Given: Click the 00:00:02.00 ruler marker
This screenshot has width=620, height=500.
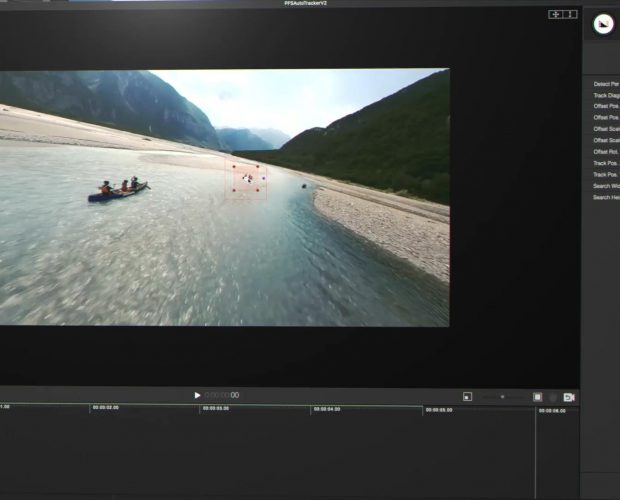Looking at the screenshot, I should [x=106, y=407].
